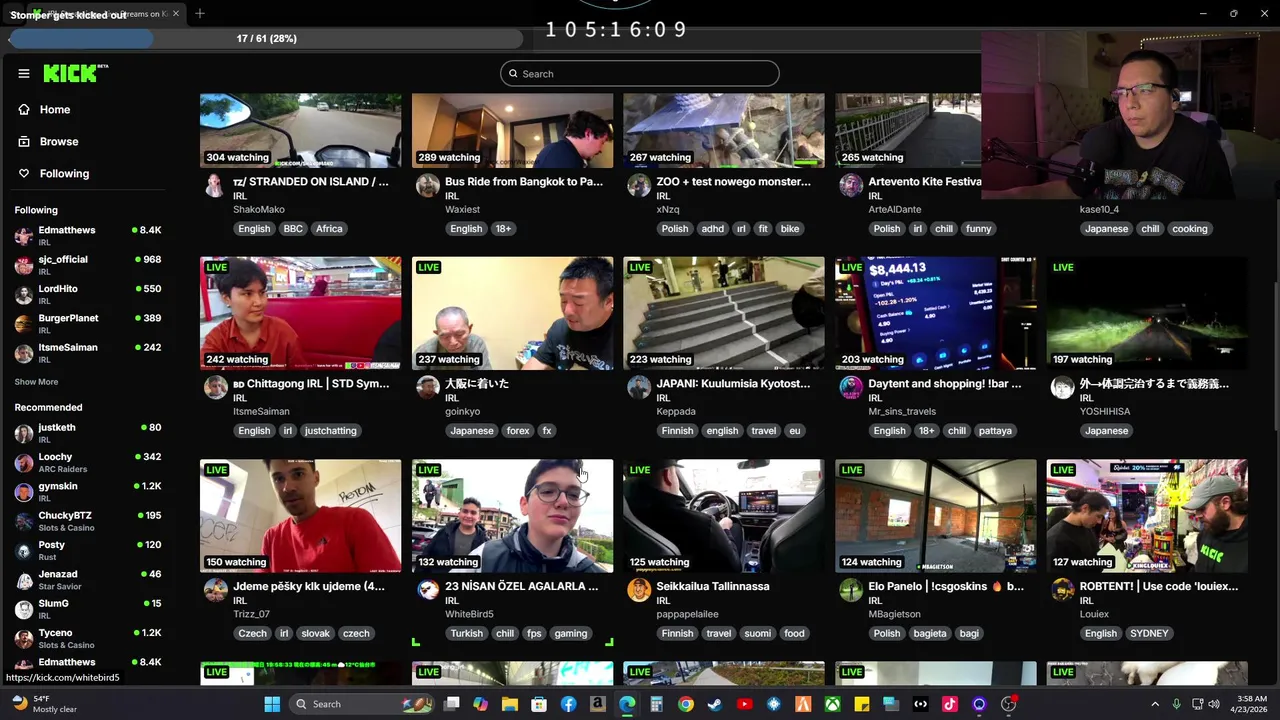The width and height of the screenshot is (1280, 720).
Task: Open ChuckyBTZ Slots & Casino channel
Action: pos(88,520)
